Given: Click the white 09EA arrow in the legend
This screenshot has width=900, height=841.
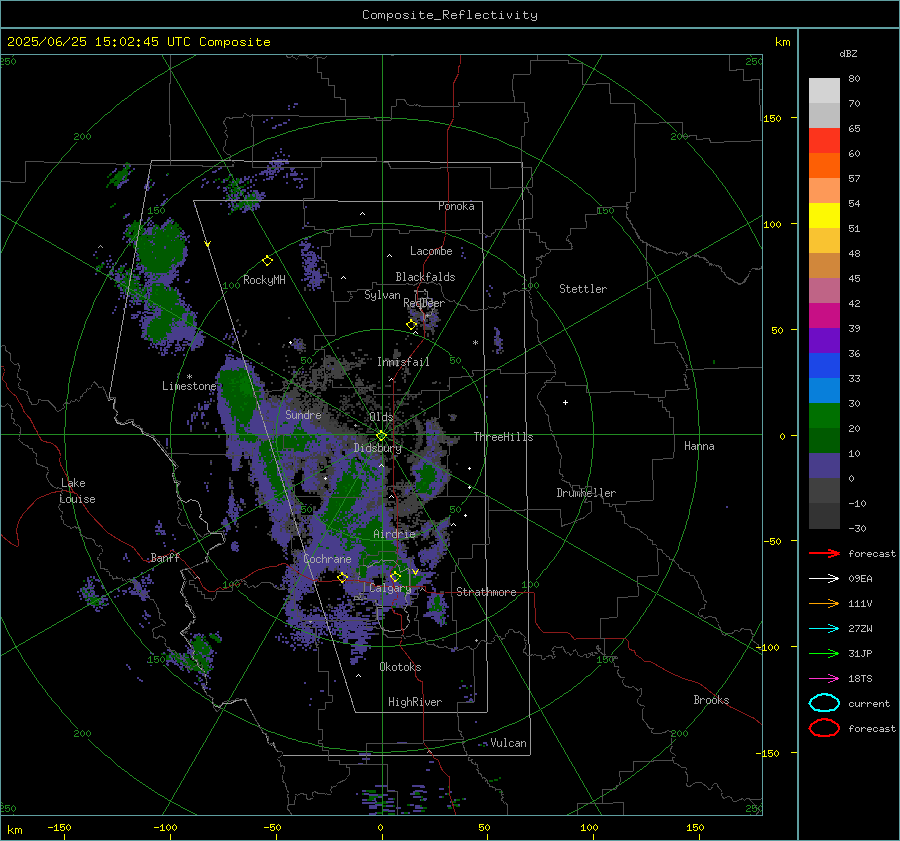Looking at the screenshot, I should pos(824,579).
